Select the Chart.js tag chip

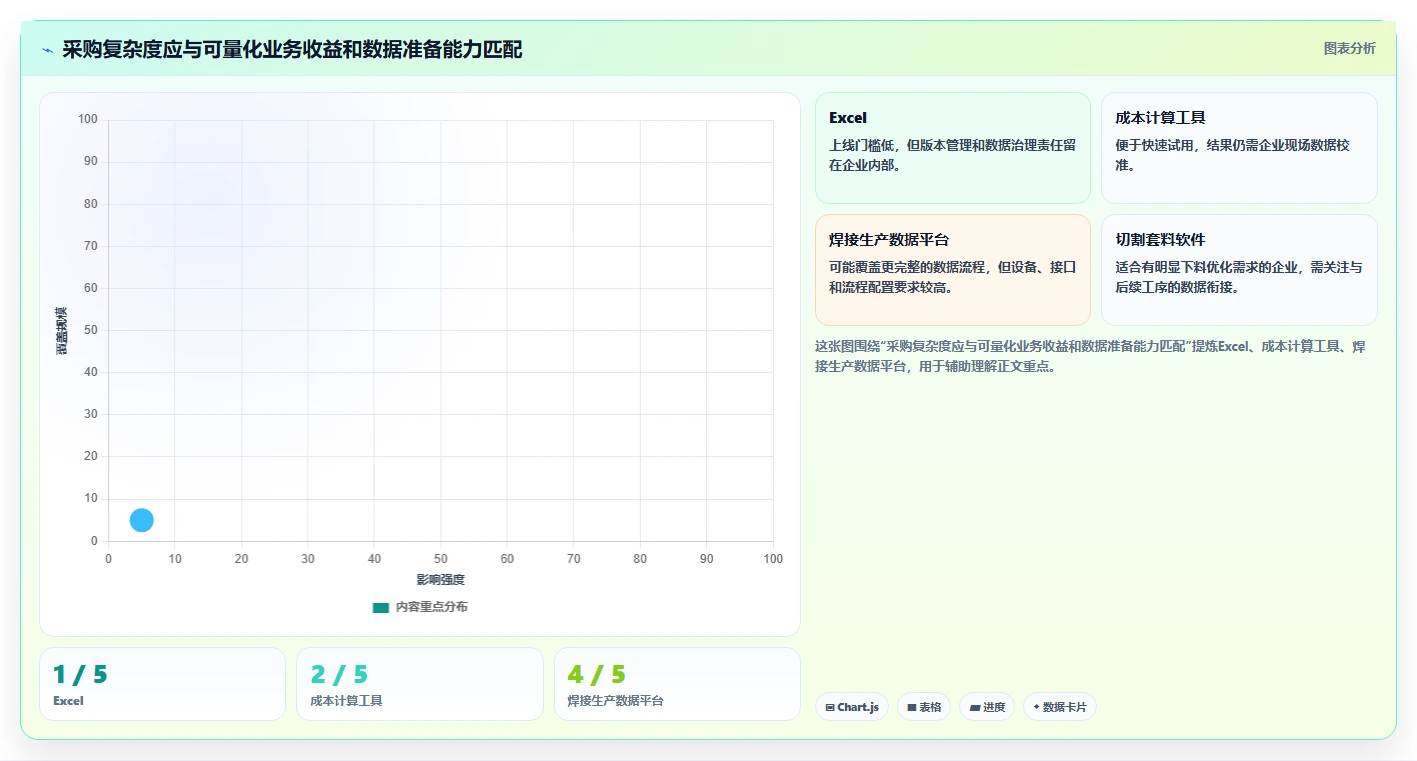coord(852,707)
